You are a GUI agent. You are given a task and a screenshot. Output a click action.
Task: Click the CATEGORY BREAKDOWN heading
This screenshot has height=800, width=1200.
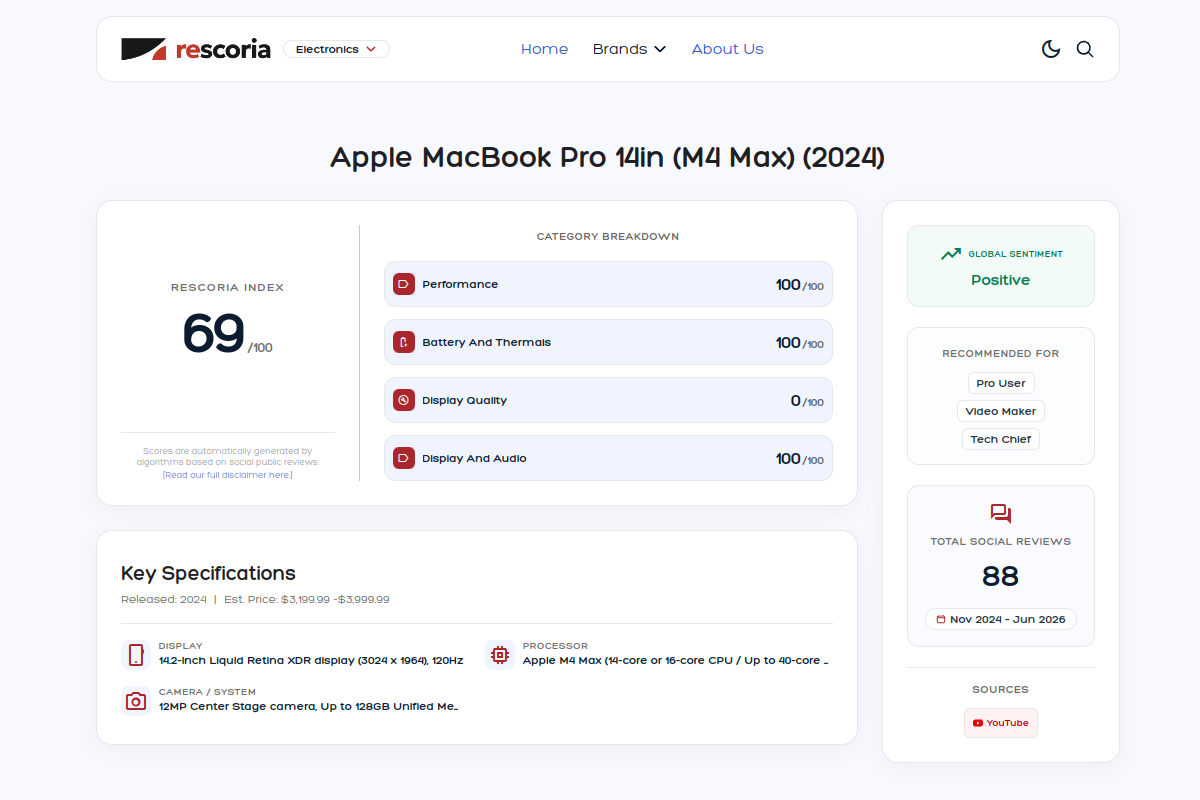(x=608, y=237)
